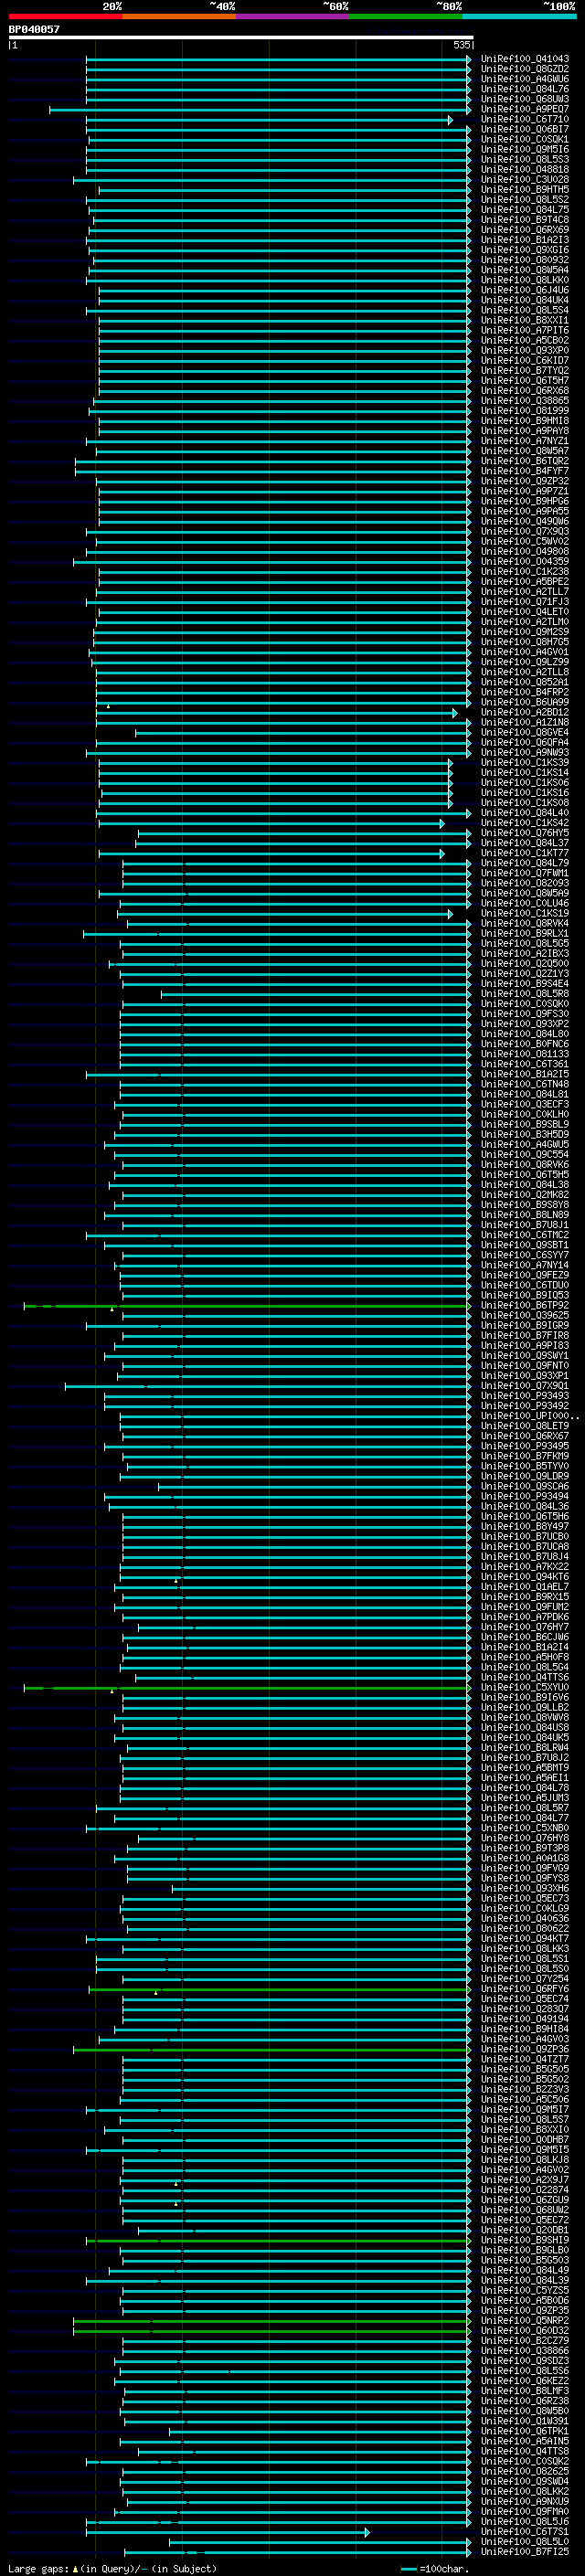The height and width of the screenshot is (2576, 585).
Task: Select the UniRef100_Q38866 entry
Action: (525, 2350)
